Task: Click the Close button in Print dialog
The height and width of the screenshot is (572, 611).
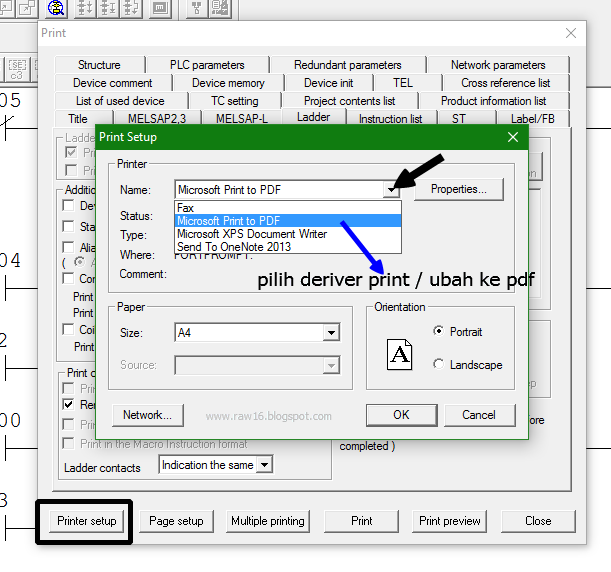Action: [538, 521]
